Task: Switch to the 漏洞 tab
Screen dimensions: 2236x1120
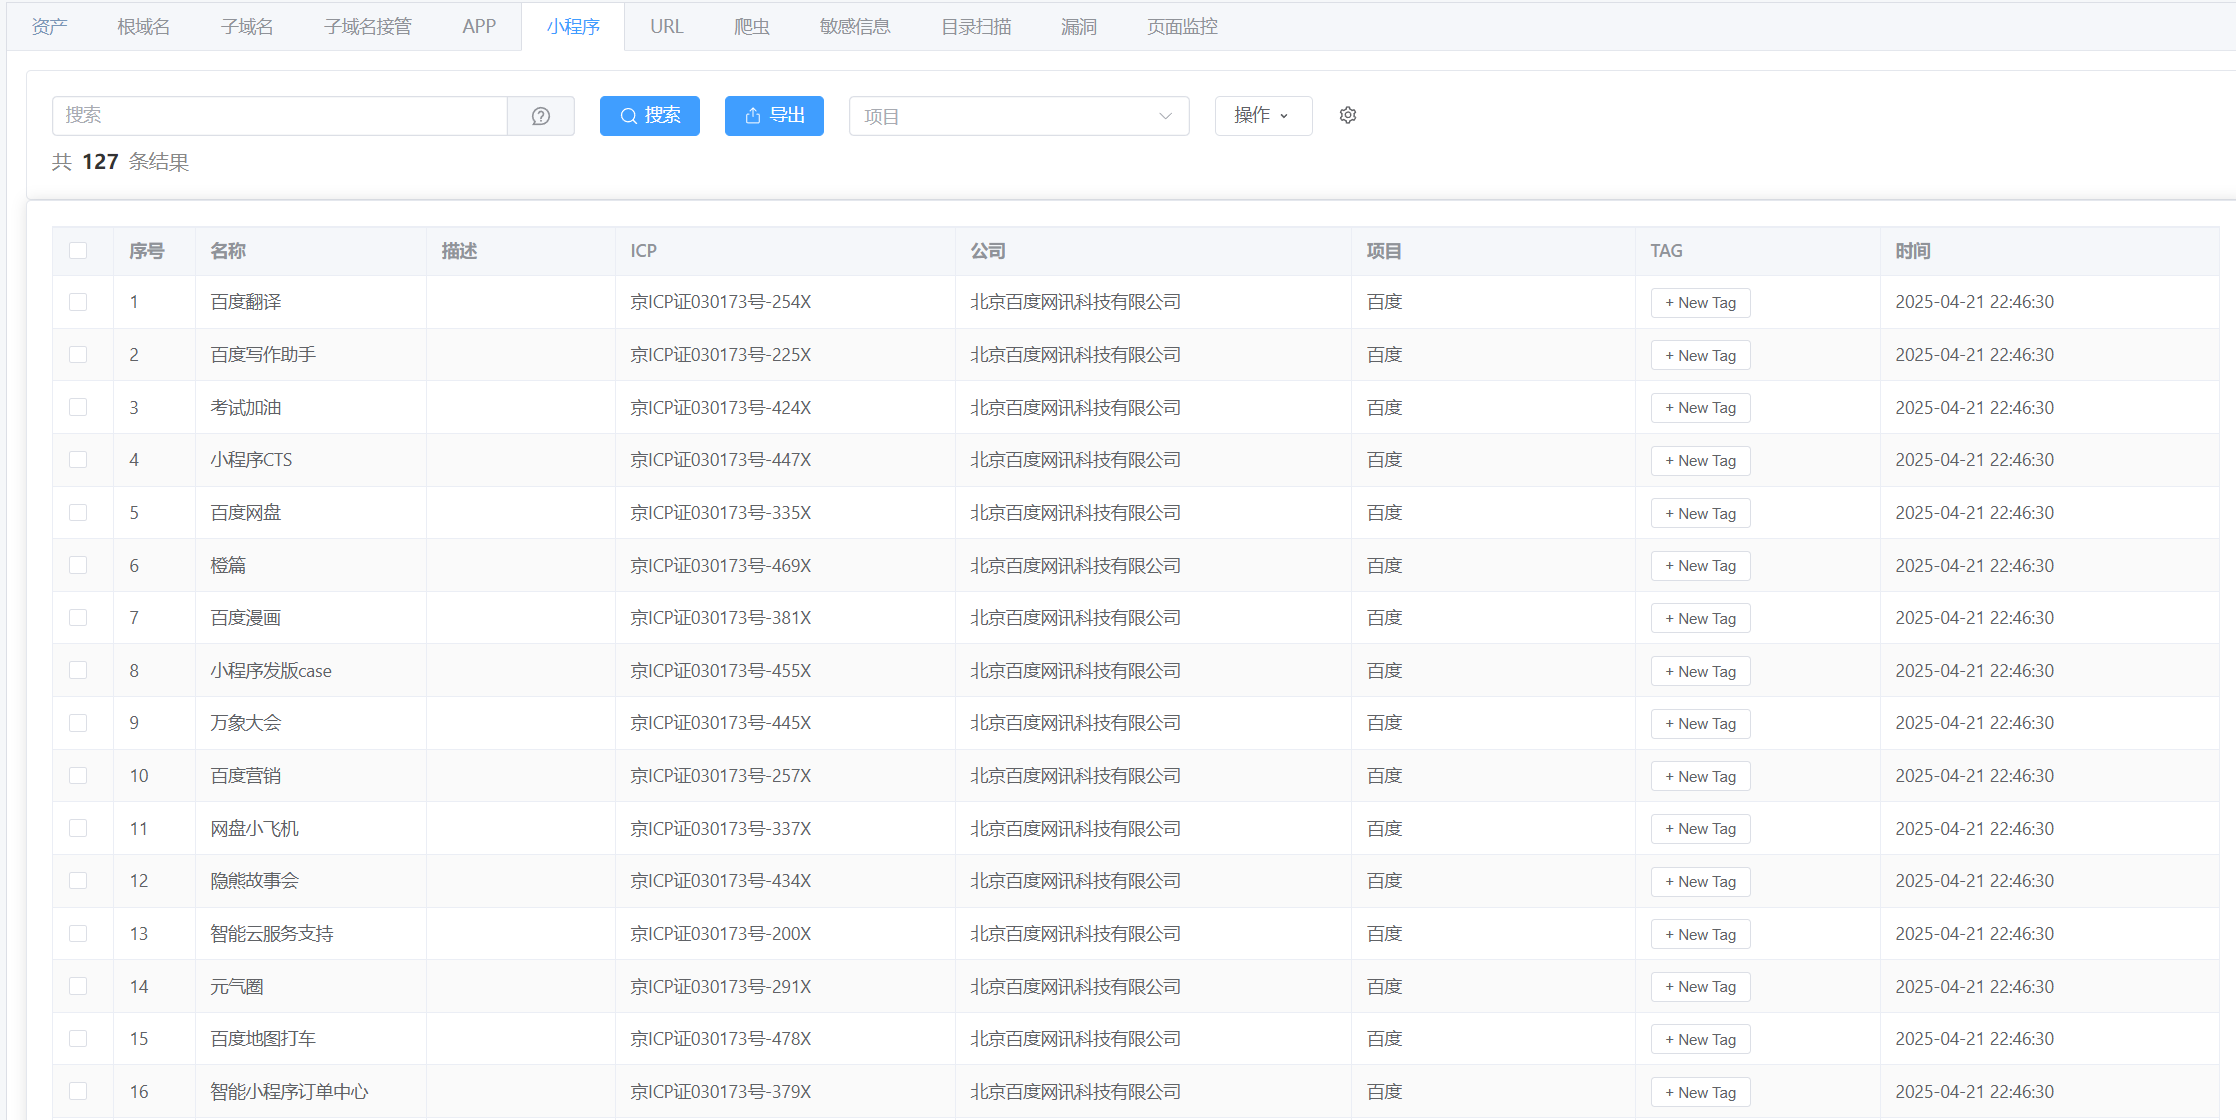Action: 1079,27
